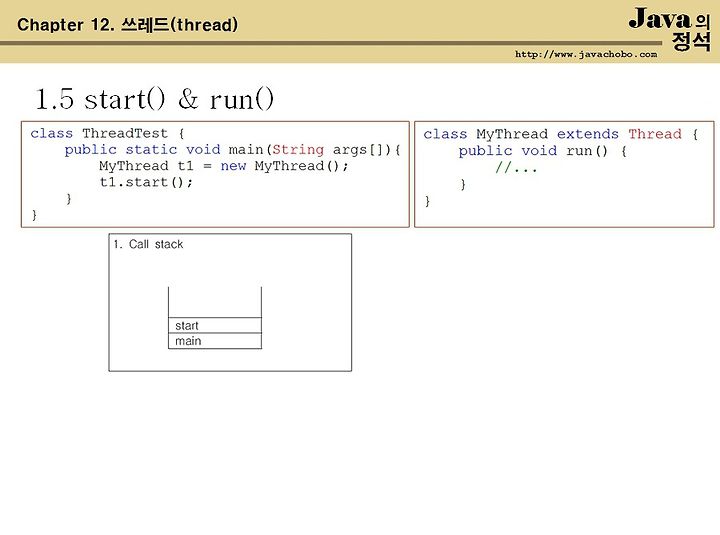The height and width of the screenshot is (535, 720).
Task: Click the 'main' stack frame
Action: 215,341
